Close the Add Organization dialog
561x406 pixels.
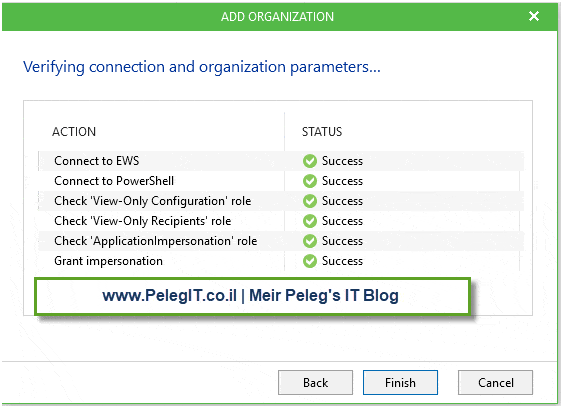pyautogui.click(x=534, y=16)
